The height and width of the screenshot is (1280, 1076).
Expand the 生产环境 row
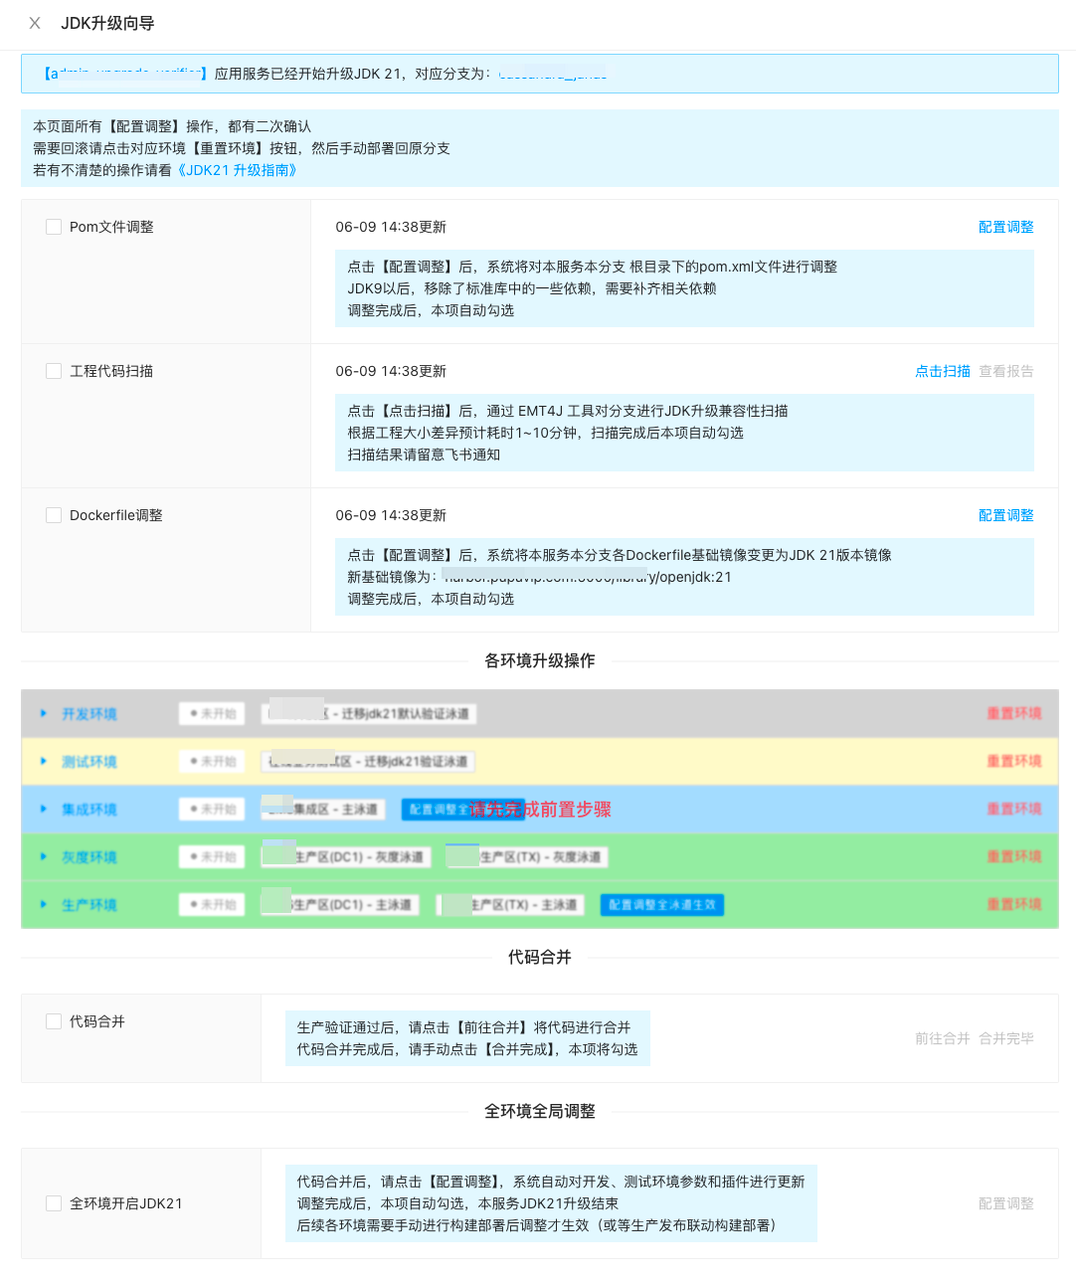pyautogui.click(x=42, y=904)
